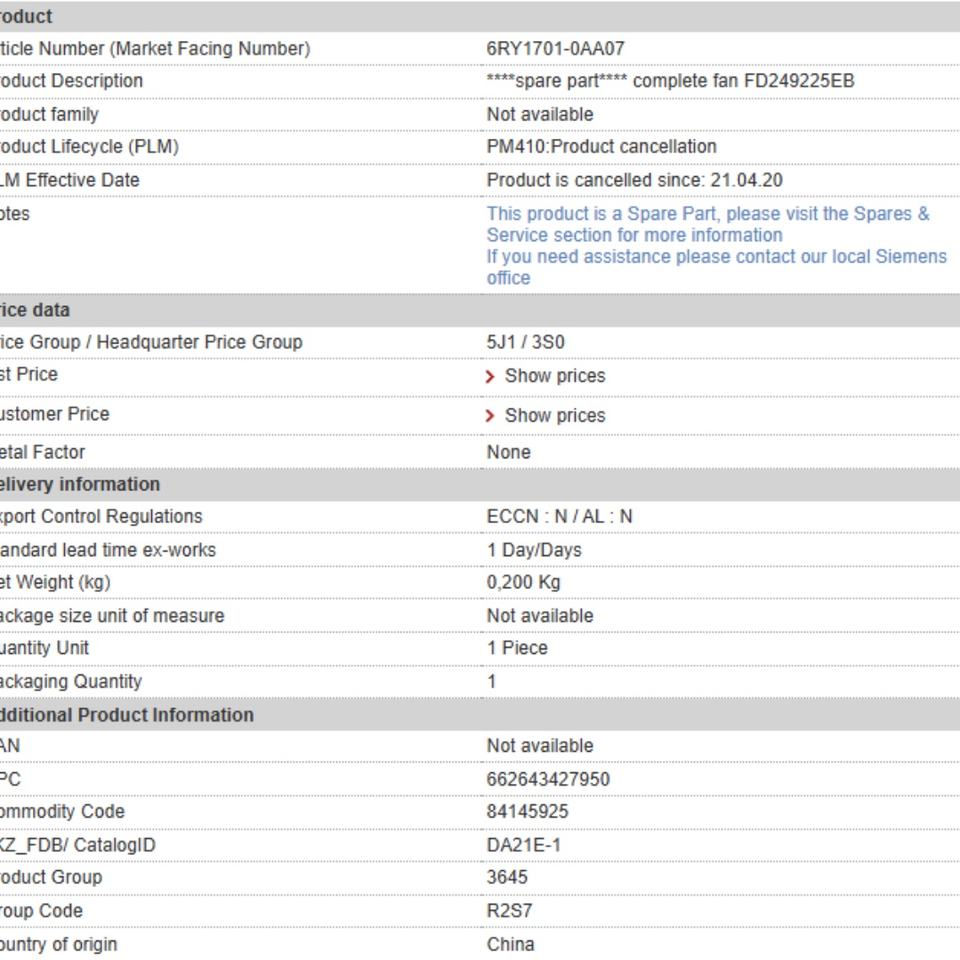The height and width of the screenshot is (960, 960).
Task: Click the Price Group / Headquarter Price Group label
Action: [151, 342]
